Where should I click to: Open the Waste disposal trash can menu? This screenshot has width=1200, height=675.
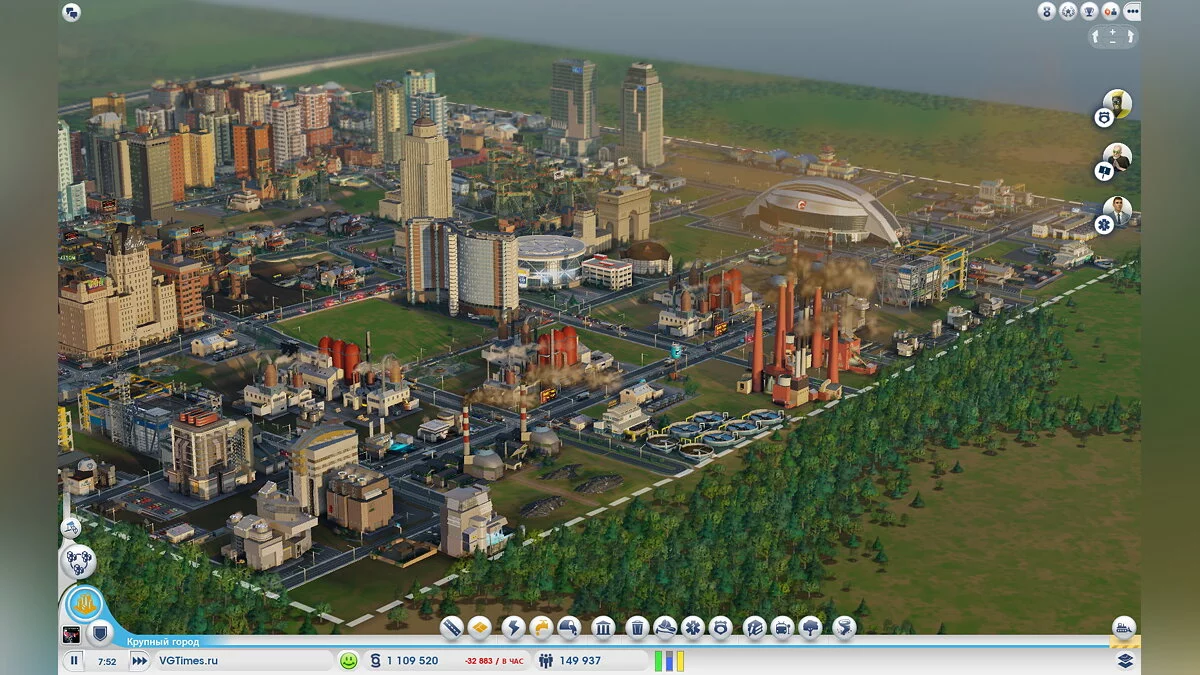point(637,628)
